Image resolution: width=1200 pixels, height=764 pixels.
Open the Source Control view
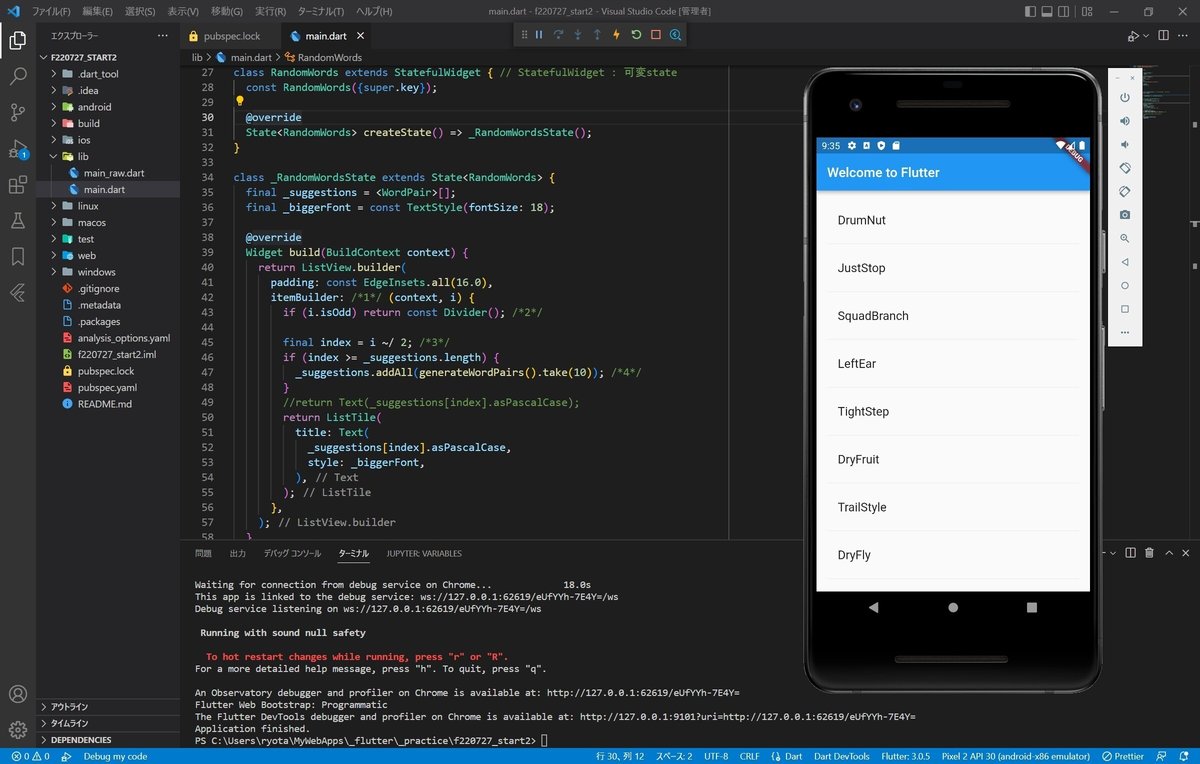pyautogui.click(x=18, y=112)
